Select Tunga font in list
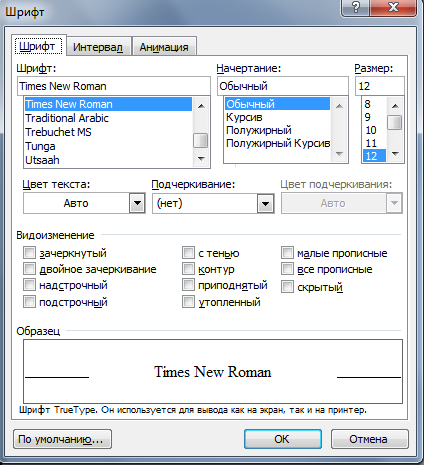Screen dimensions: 424x465 (x=108, y=146)
